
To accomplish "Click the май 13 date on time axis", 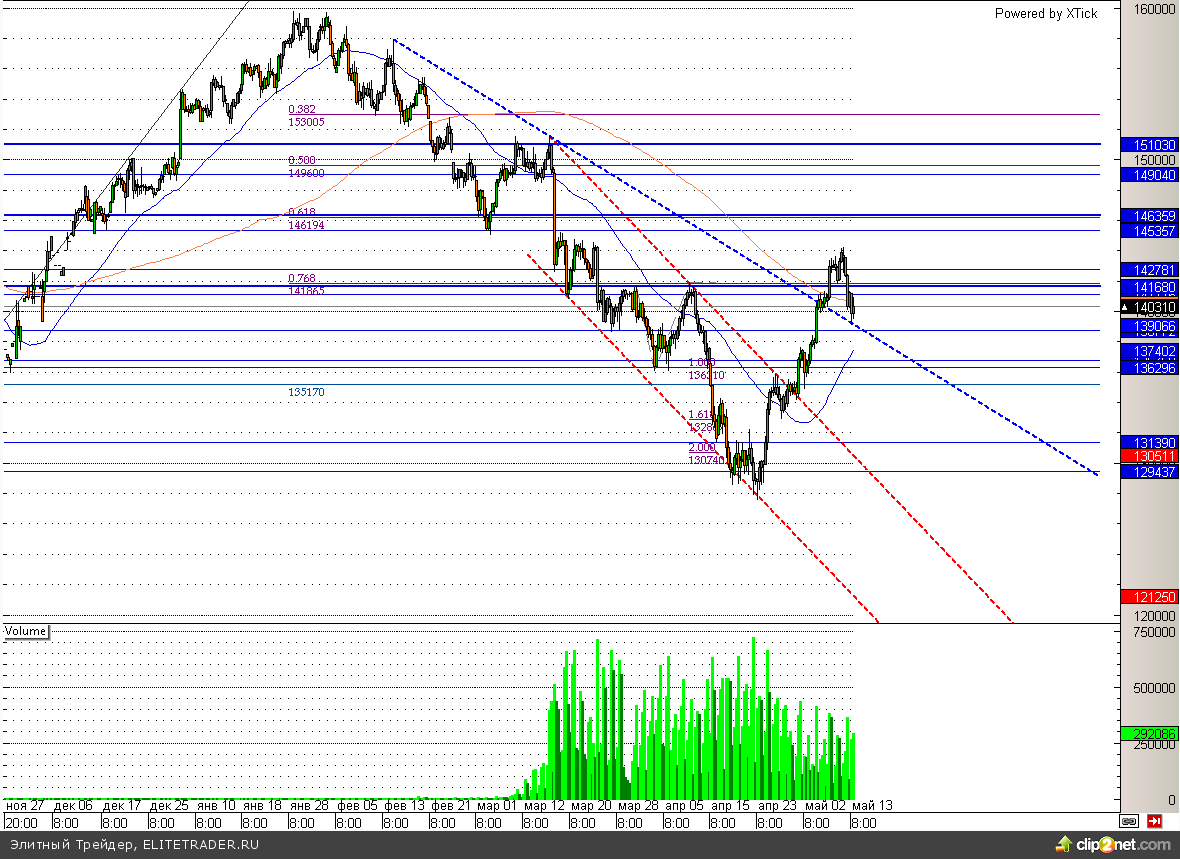I will 871,805.
